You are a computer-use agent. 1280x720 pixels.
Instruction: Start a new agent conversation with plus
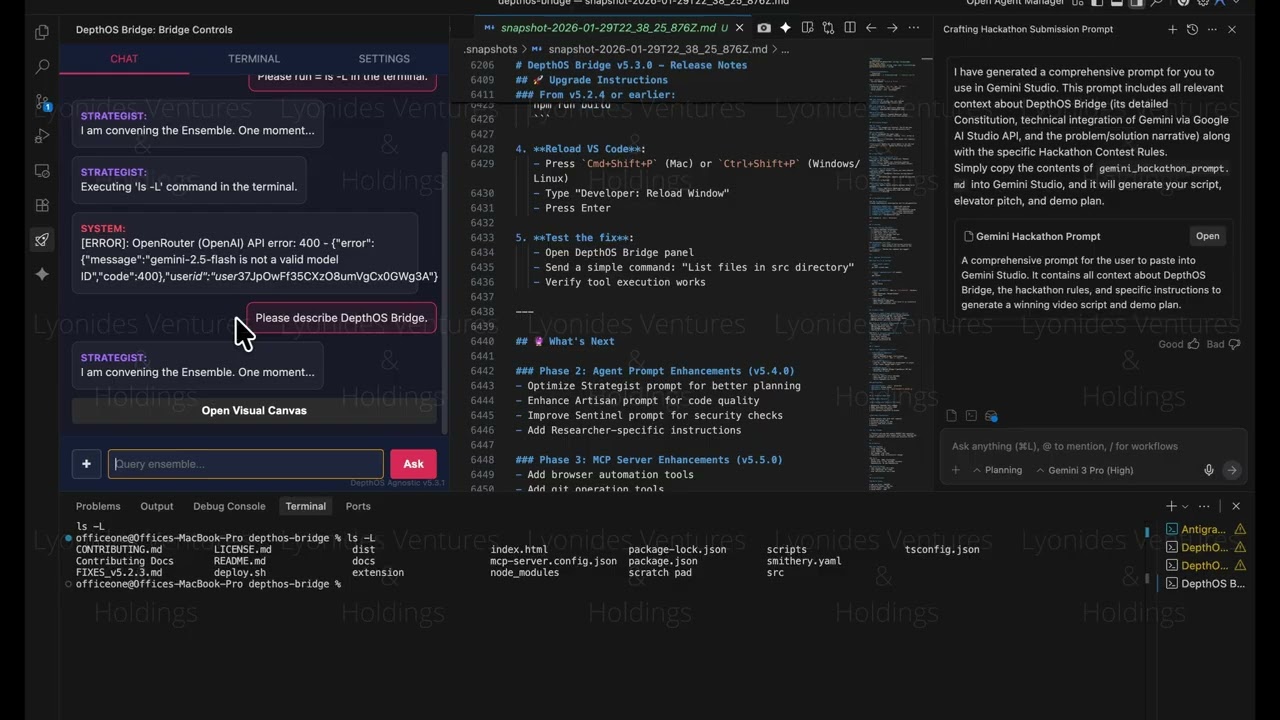(1172, 30)
